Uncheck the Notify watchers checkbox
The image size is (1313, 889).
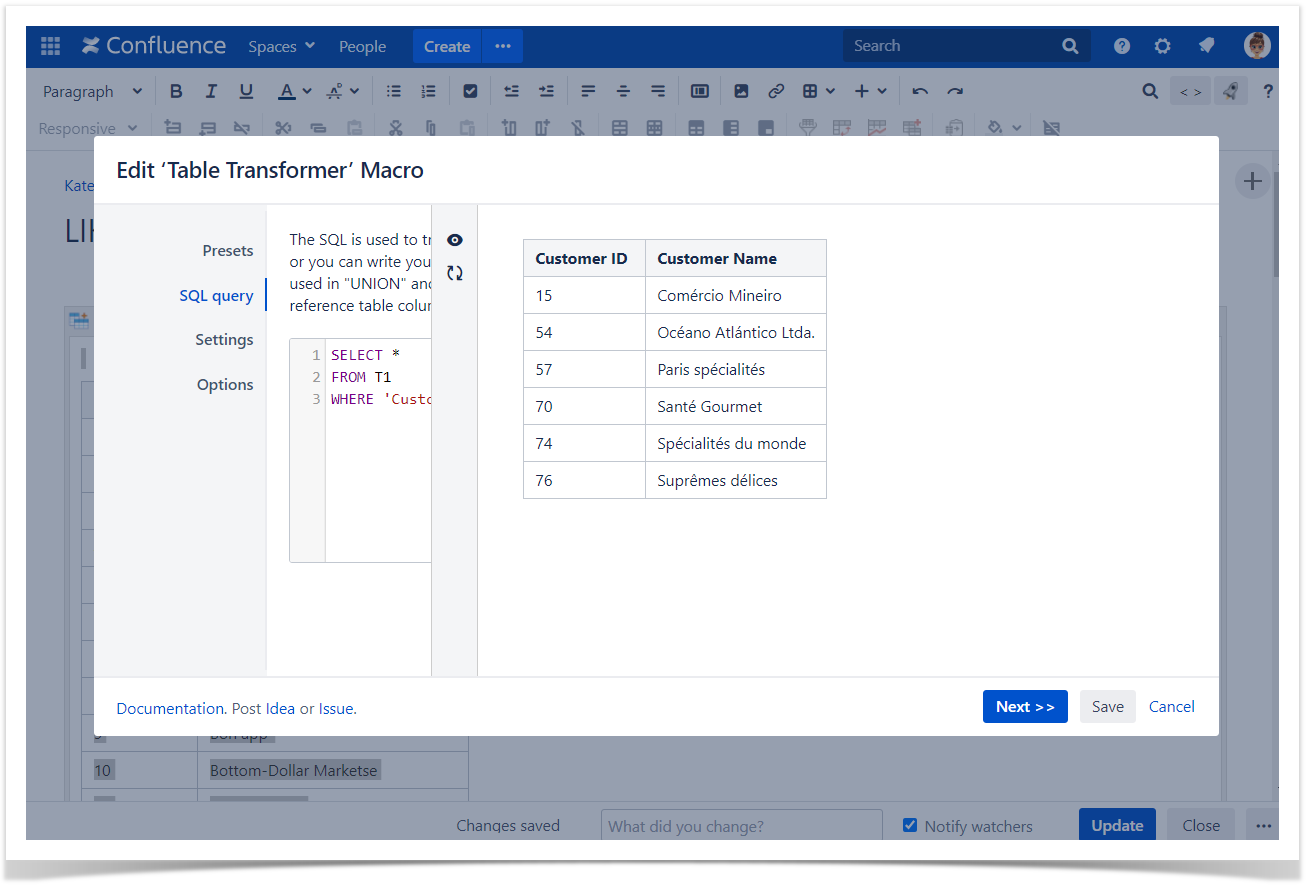click(x=910, y=825)
